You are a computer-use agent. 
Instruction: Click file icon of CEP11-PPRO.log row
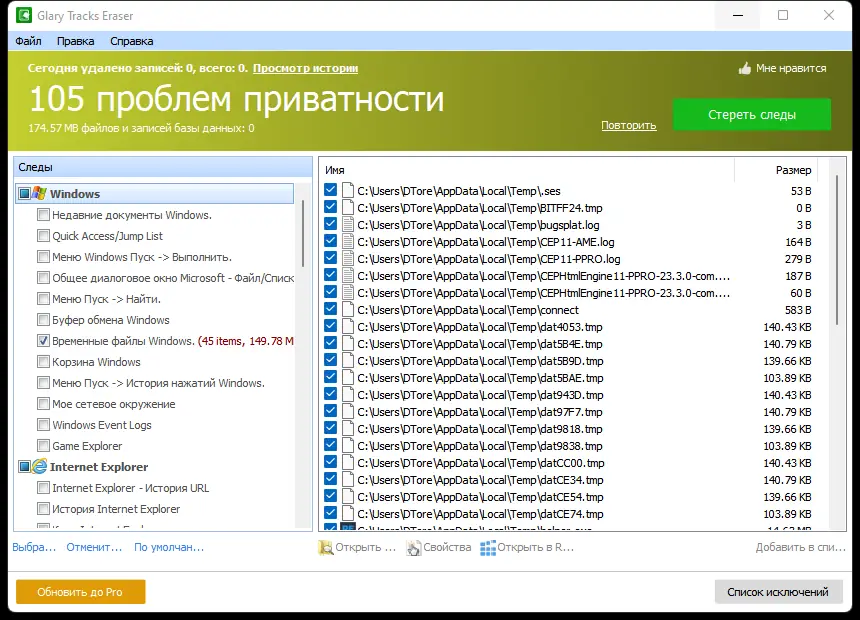pyautogui.click(x=348, y=258)
